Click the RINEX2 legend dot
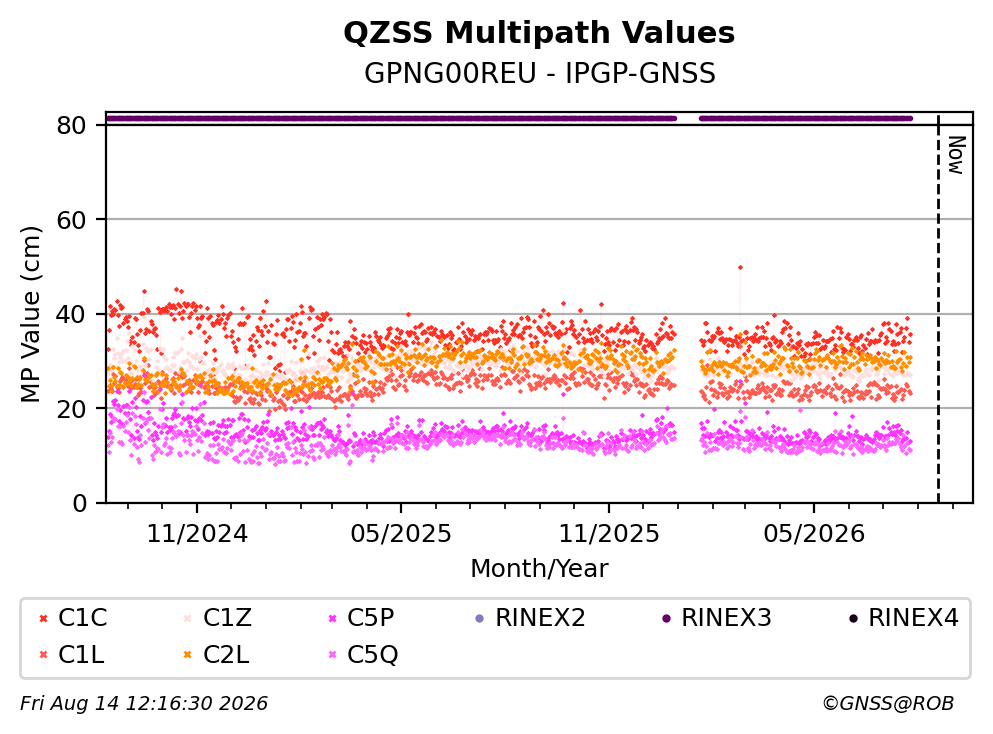The image size is (993, 734). pos(479,618)
